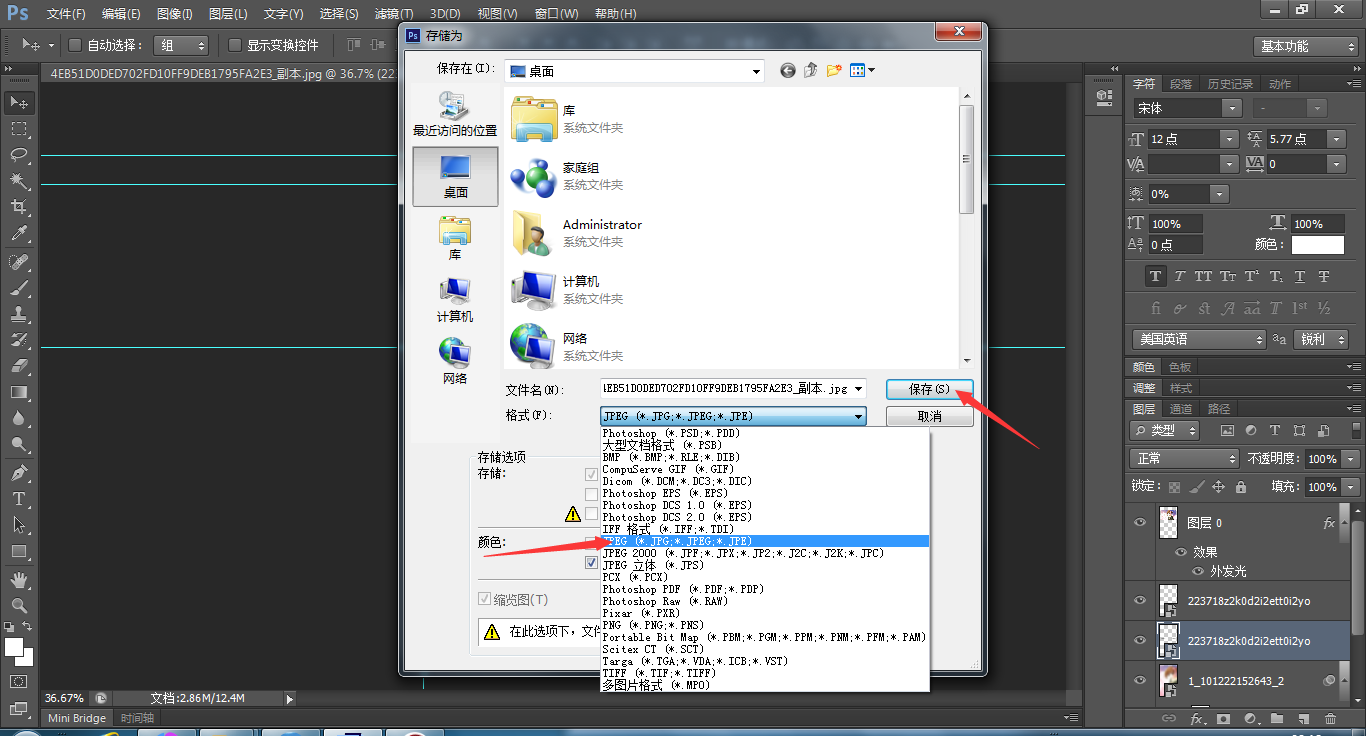The width and height of the screenshot is (1366, 736).
Task: Select the Hand tool
Action: [x=19, y=579]
